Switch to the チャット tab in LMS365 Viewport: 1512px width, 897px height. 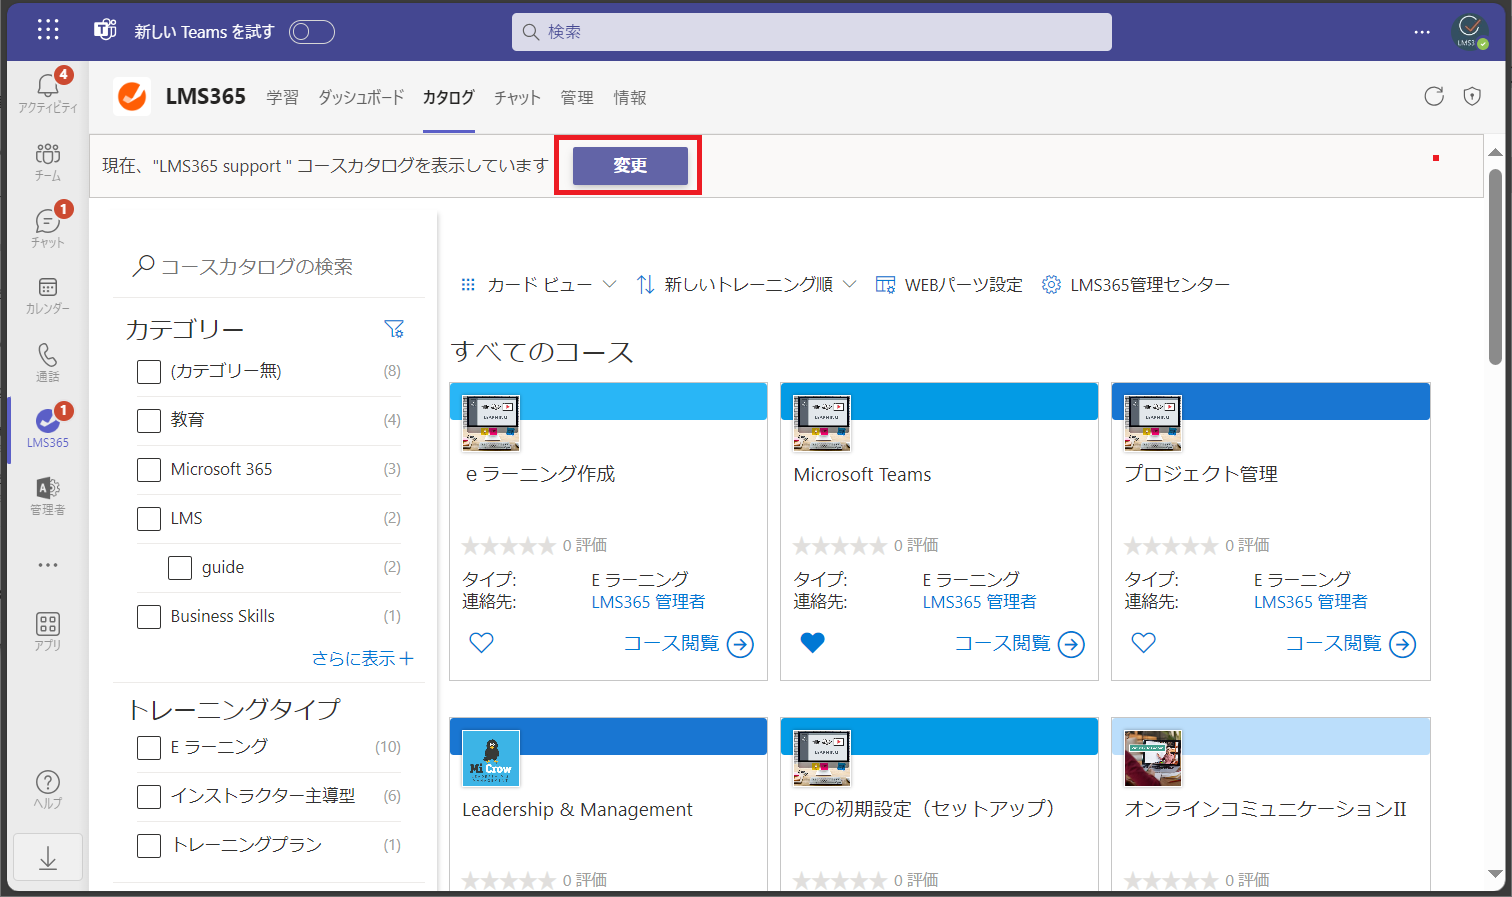pyautogui.click(x=517, y=97)
